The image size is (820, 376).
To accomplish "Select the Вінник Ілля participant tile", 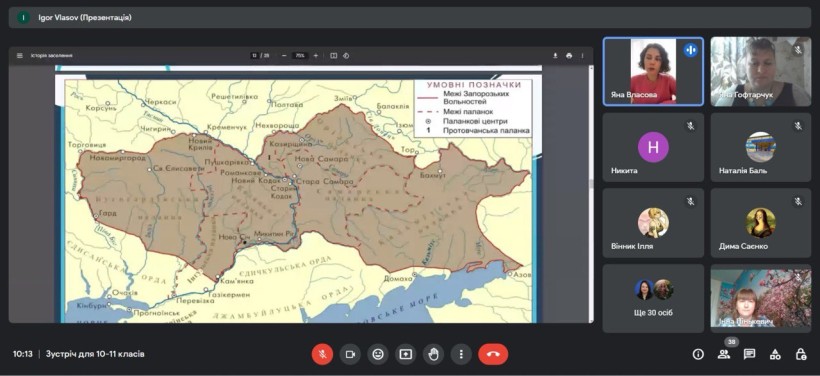I will tap(653, 223).
